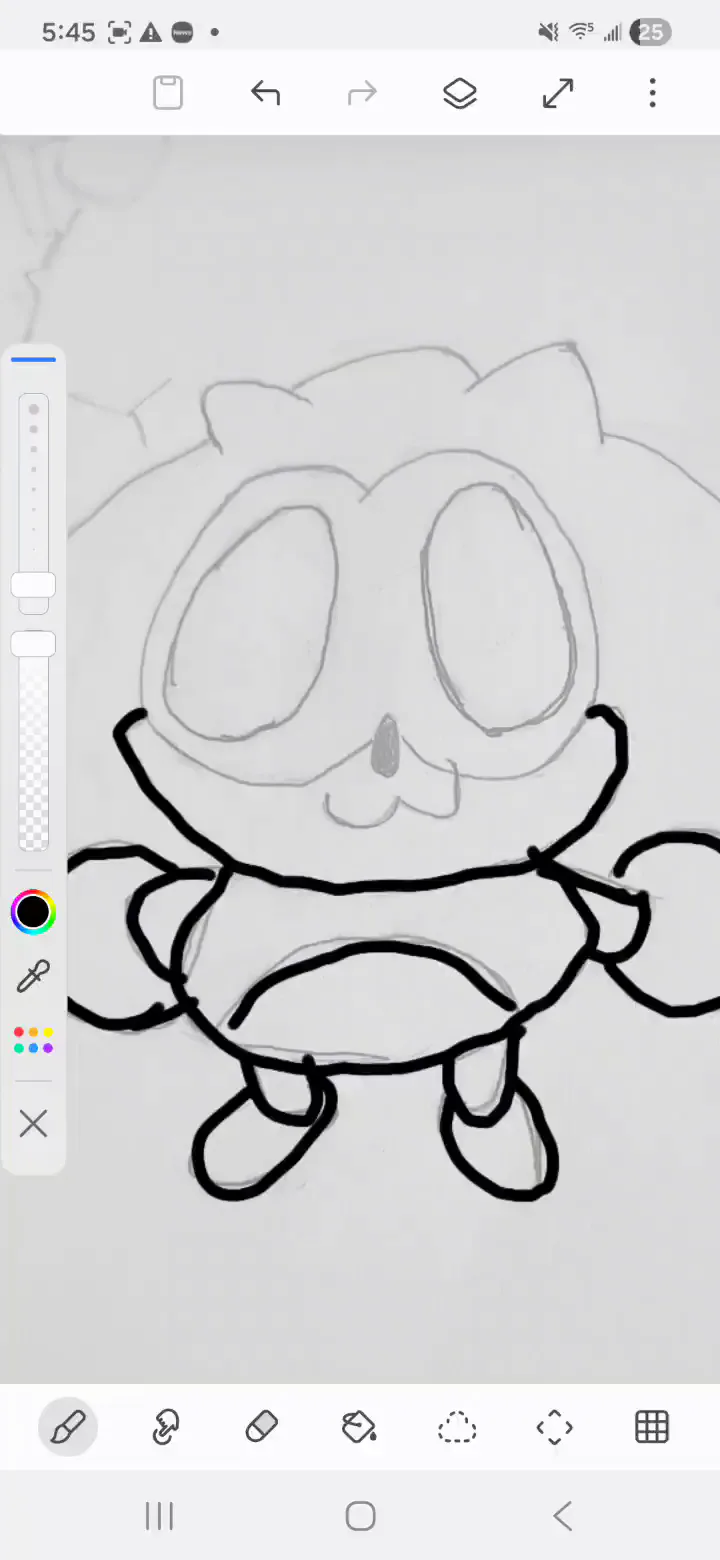Close the brush settings side panel
This screenshot has width=720, height=1560.
click(33, 1124)
